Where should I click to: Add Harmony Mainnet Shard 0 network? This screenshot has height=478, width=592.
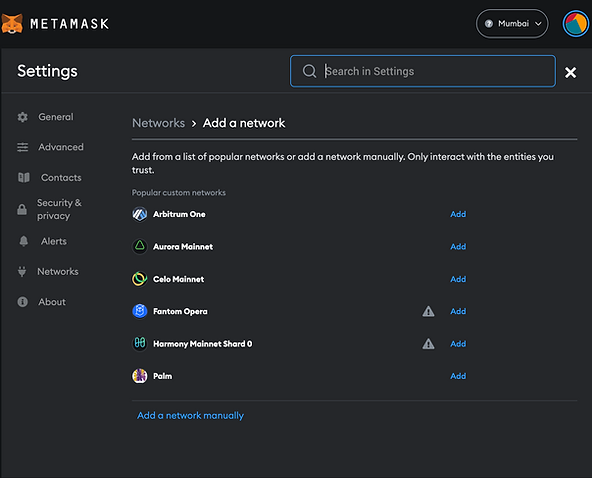click(458, 344)
